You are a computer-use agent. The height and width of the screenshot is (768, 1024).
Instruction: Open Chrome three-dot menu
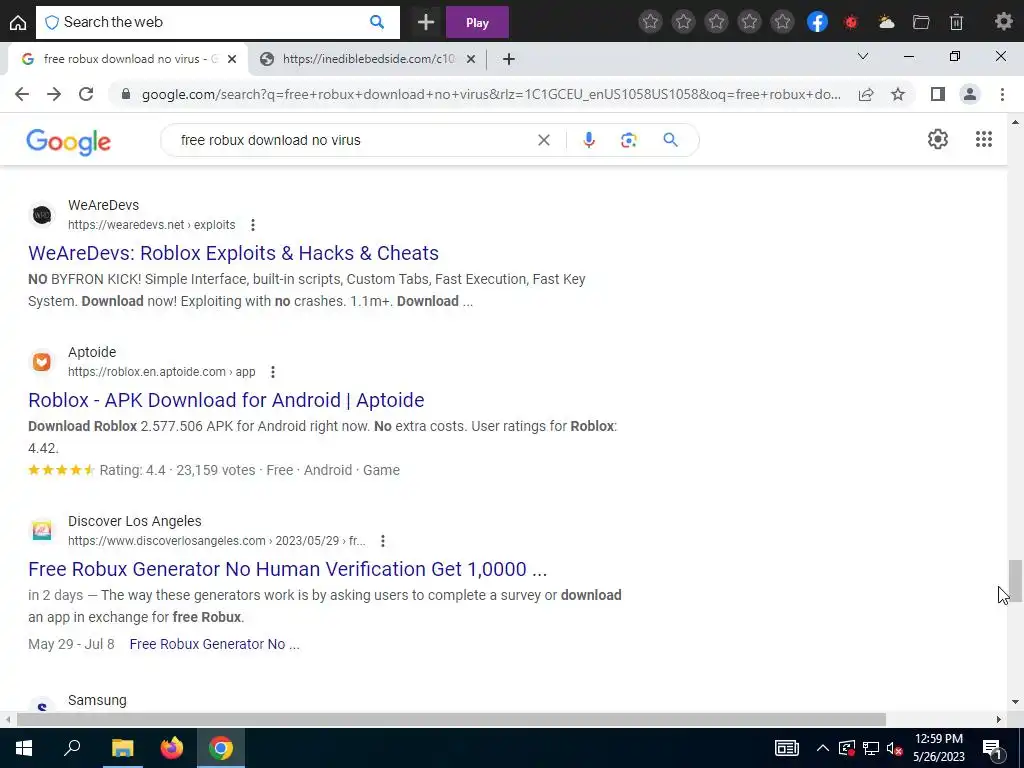click(x=1002, y=94)
